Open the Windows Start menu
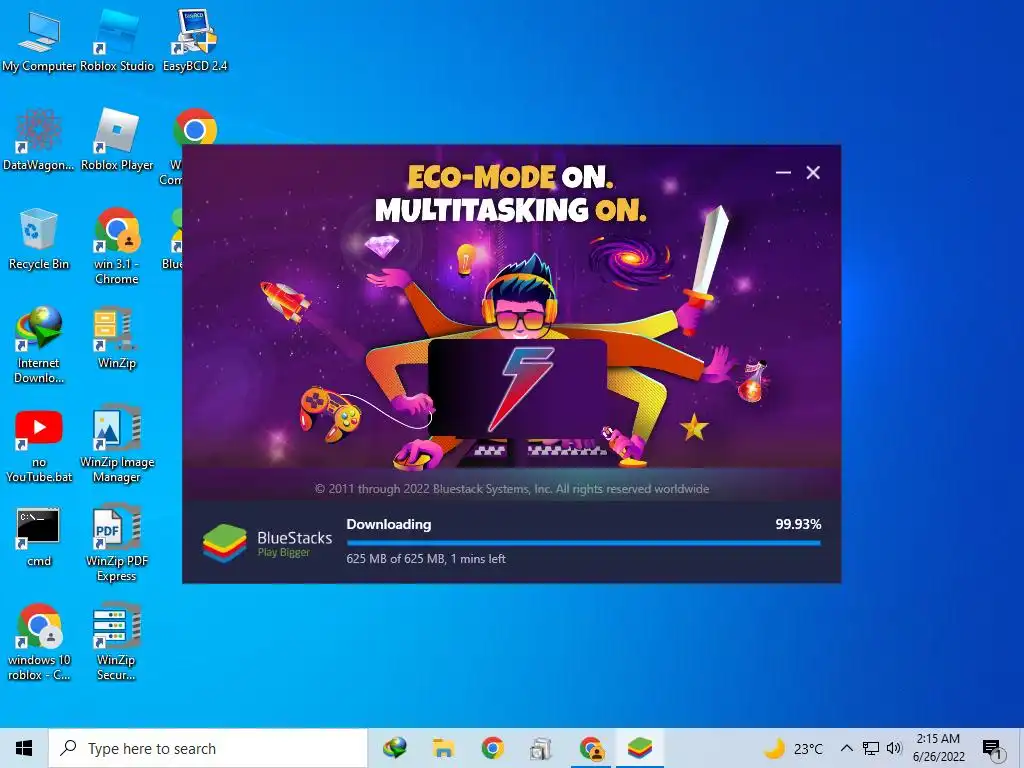The width and height of the screenshot is (1024, 768). point(24,748)
